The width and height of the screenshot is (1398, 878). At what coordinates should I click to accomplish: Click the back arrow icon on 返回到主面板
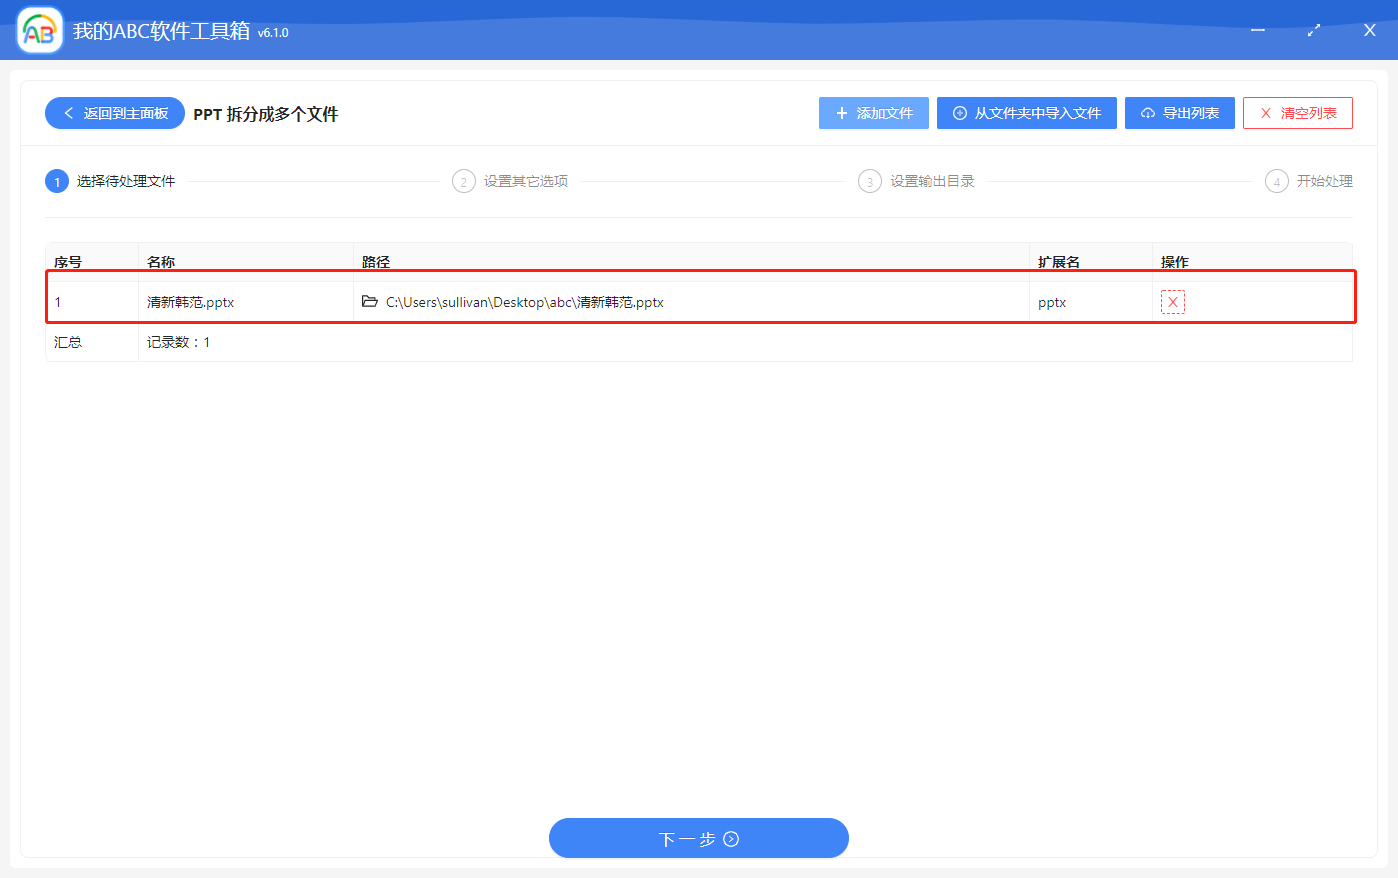pyautogui.click(x=69, y=113)
